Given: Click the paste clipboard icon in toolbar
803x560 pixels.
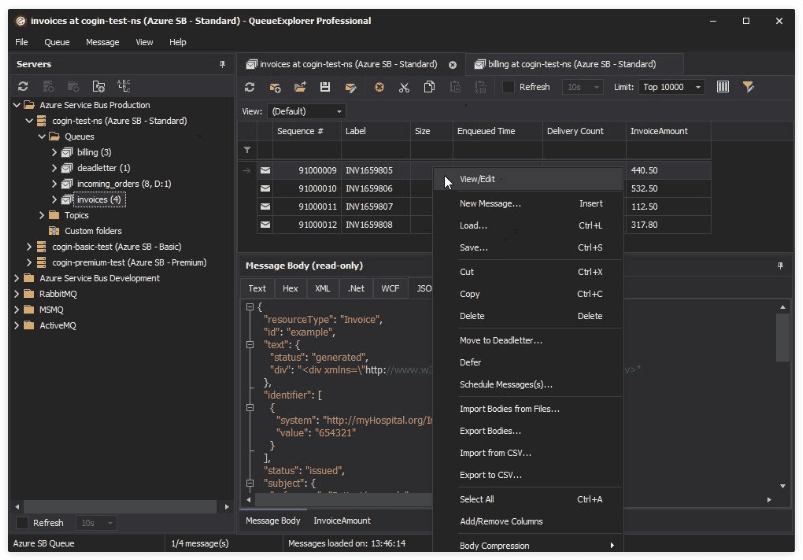Looking at the screenshot, I should pos(455,87).
